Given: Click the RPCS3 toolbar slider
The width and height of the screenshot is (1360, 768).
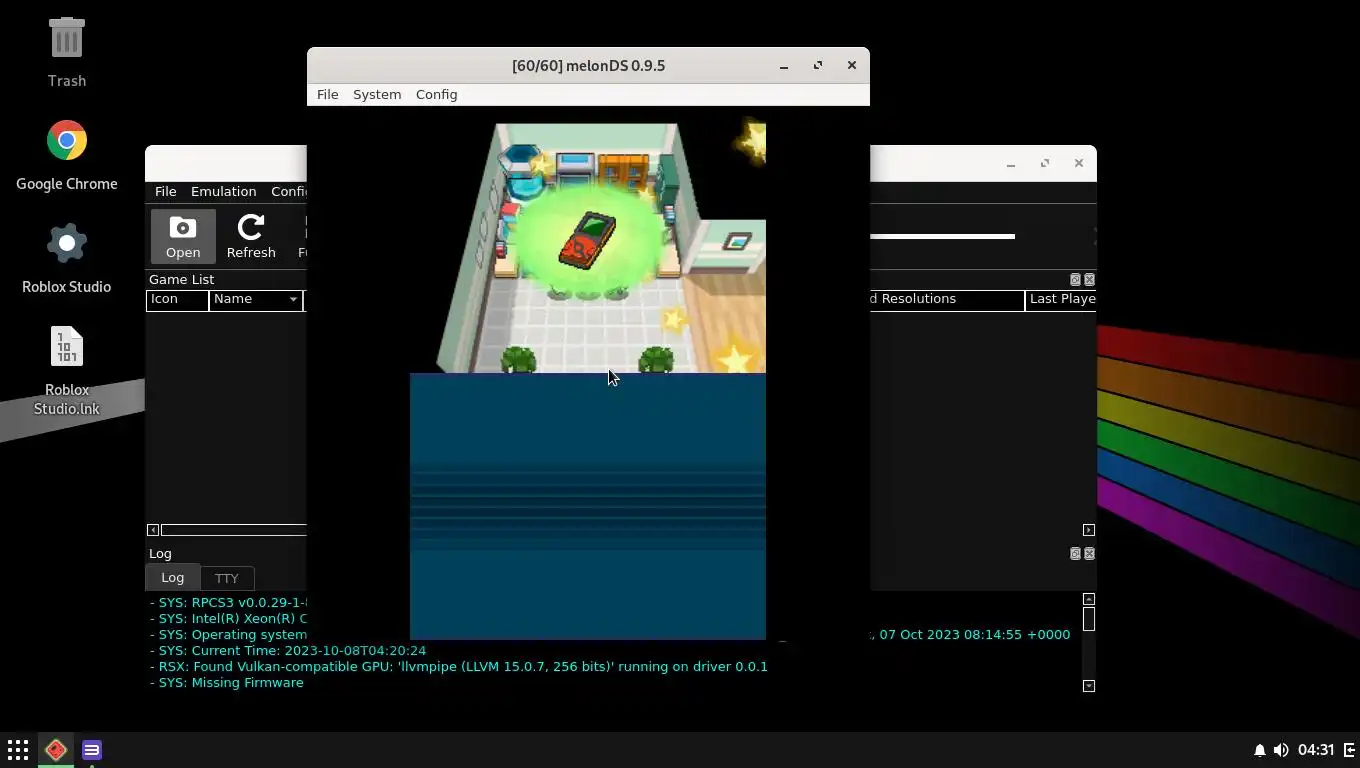Looking at the screenshot, I should [942, 236].
